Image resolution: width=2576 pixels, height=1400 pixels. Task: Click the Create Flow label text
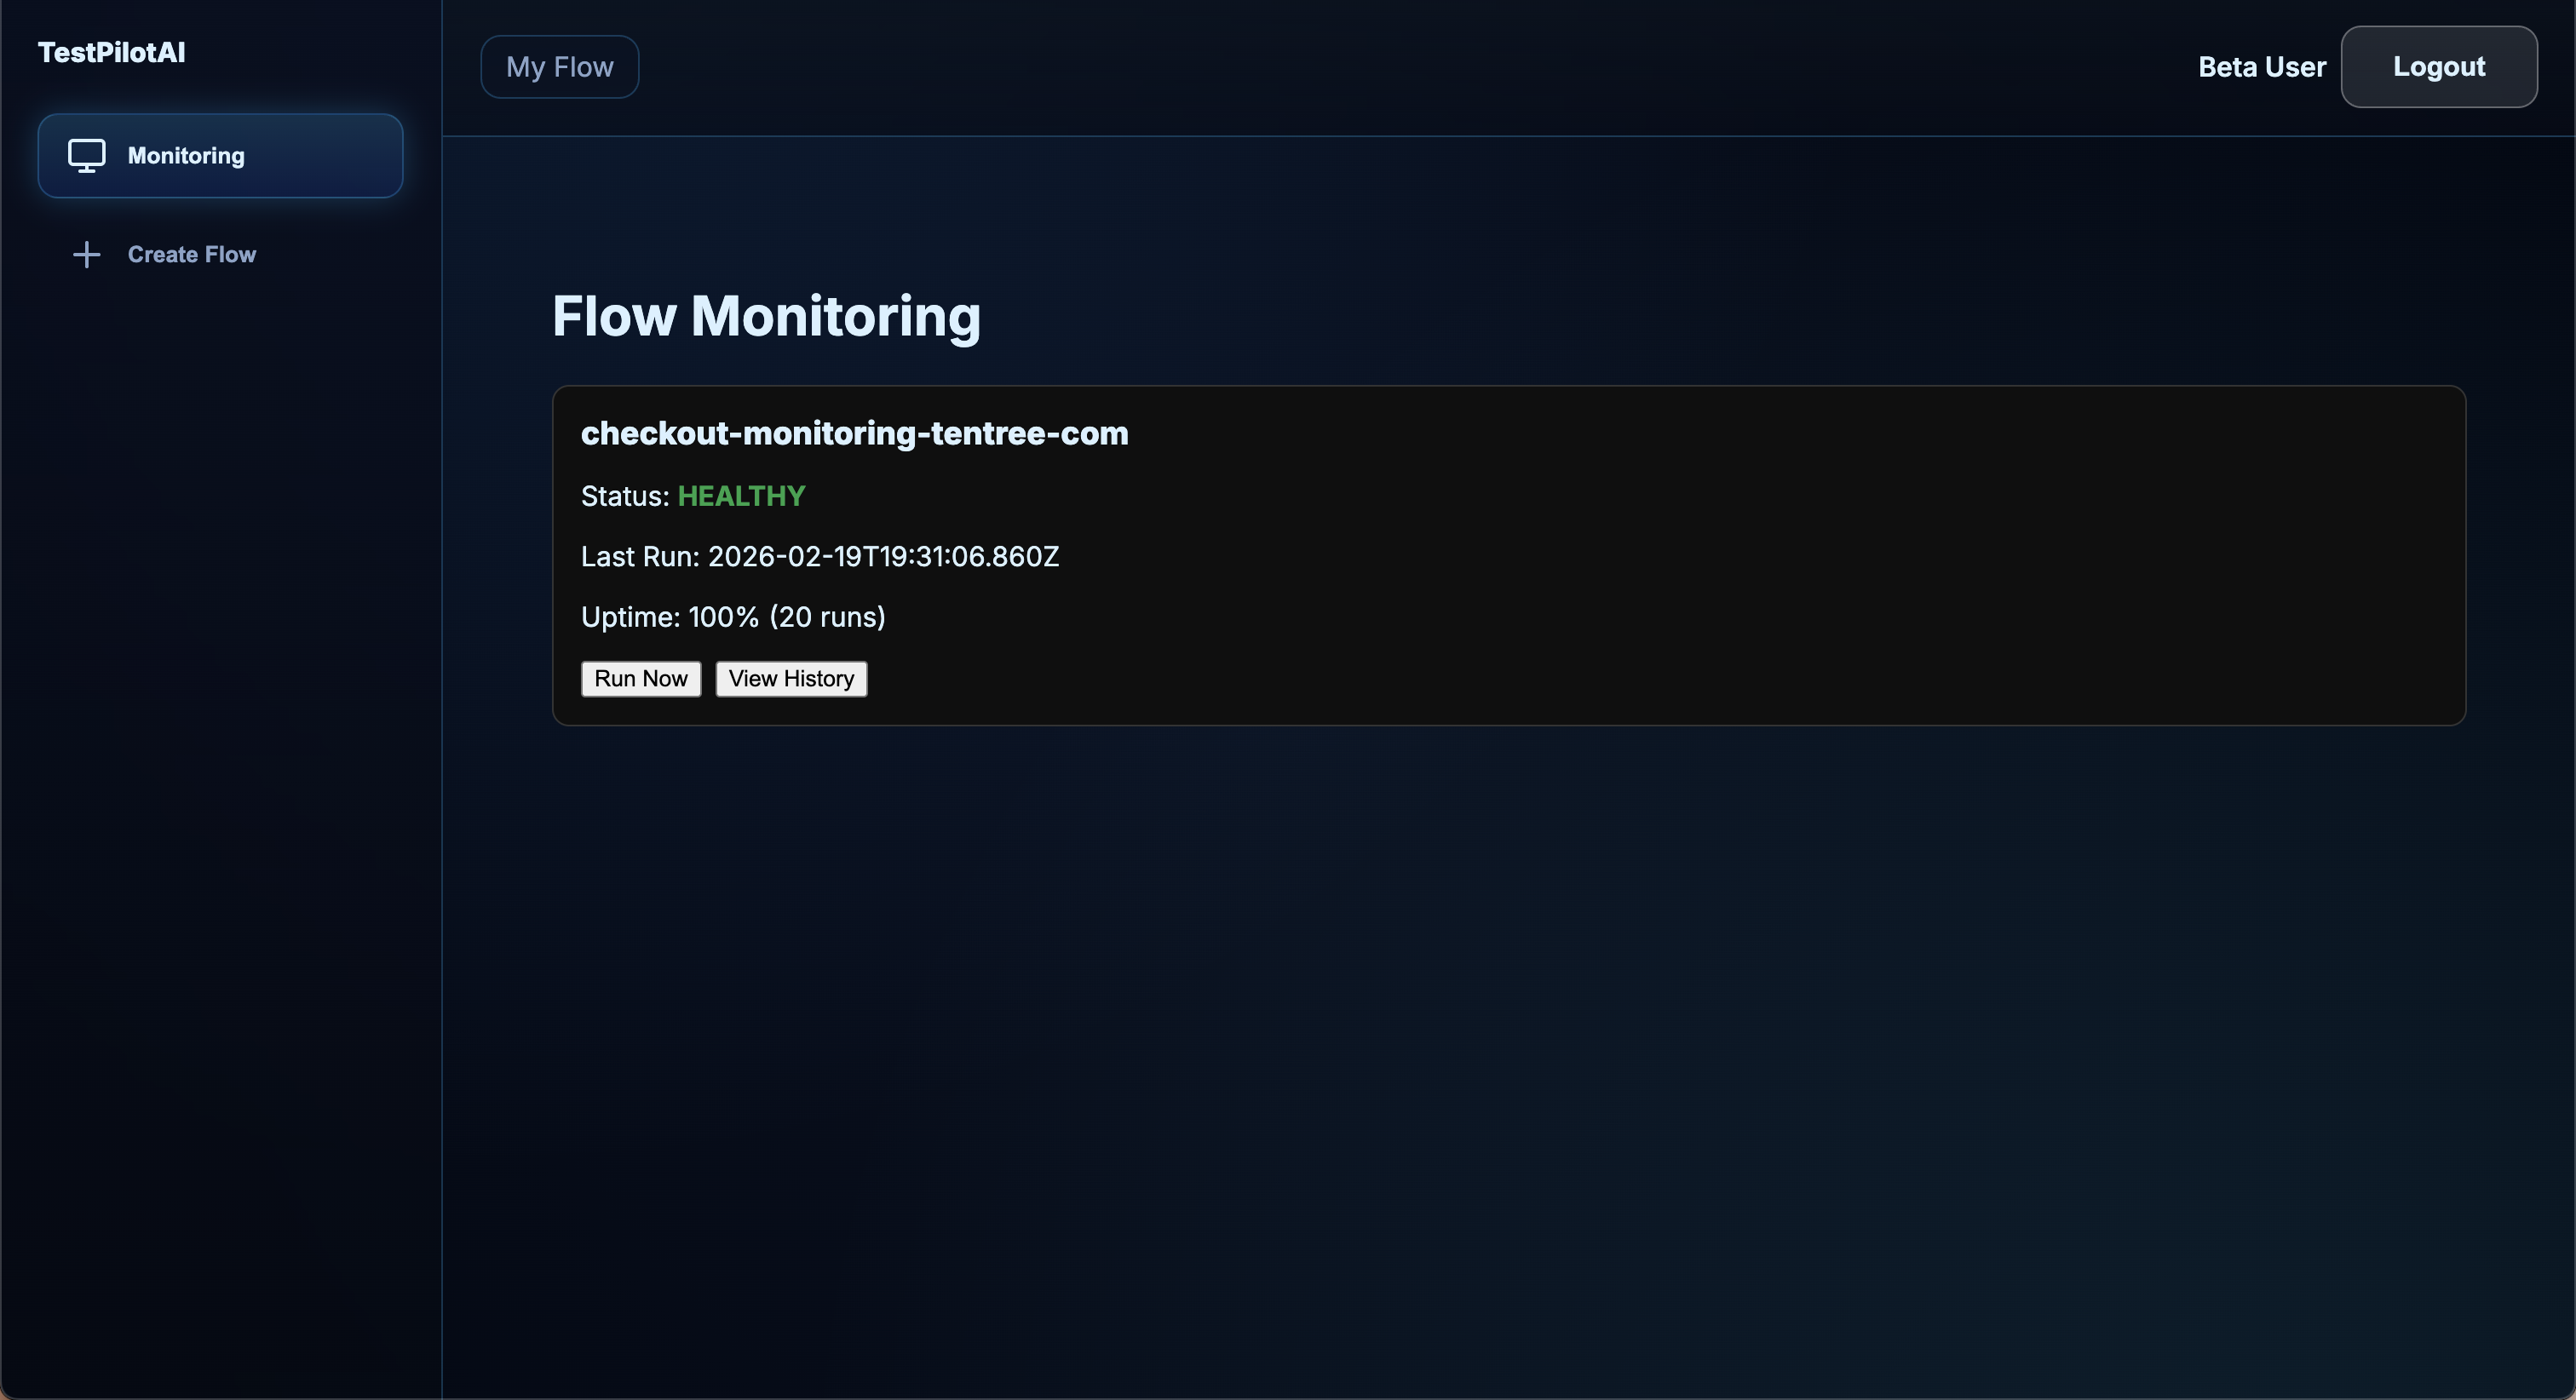[192, 254]
